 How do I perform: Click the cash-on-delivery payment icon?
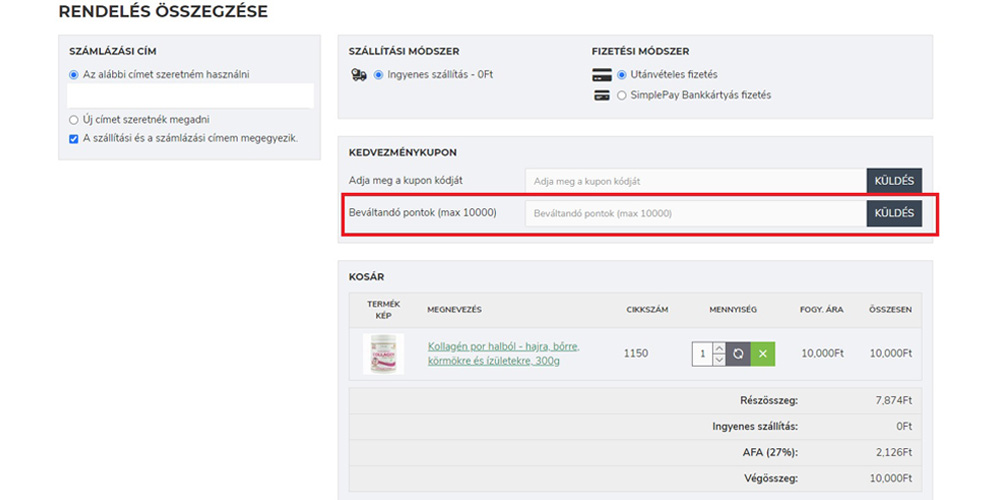[x=602, y=75]
